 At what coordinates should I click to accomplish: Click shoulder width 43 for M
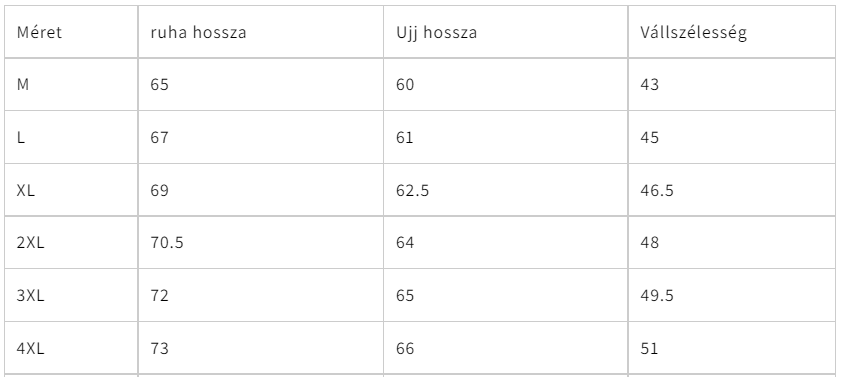point(649,85)
